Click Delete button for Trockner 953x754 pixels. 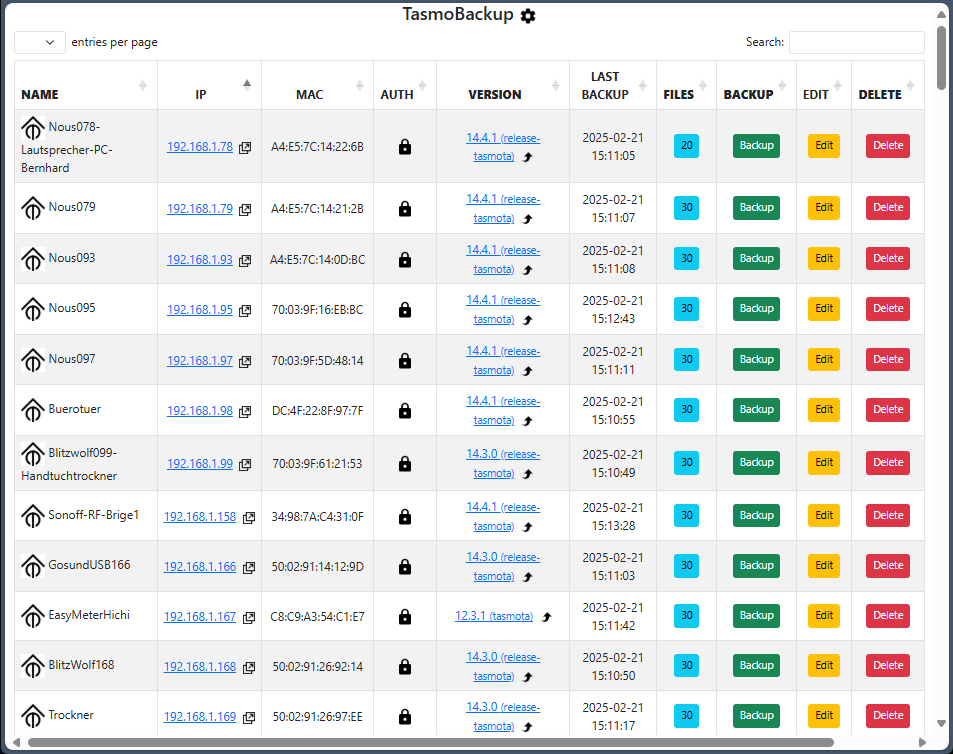[x=887, y=716]
